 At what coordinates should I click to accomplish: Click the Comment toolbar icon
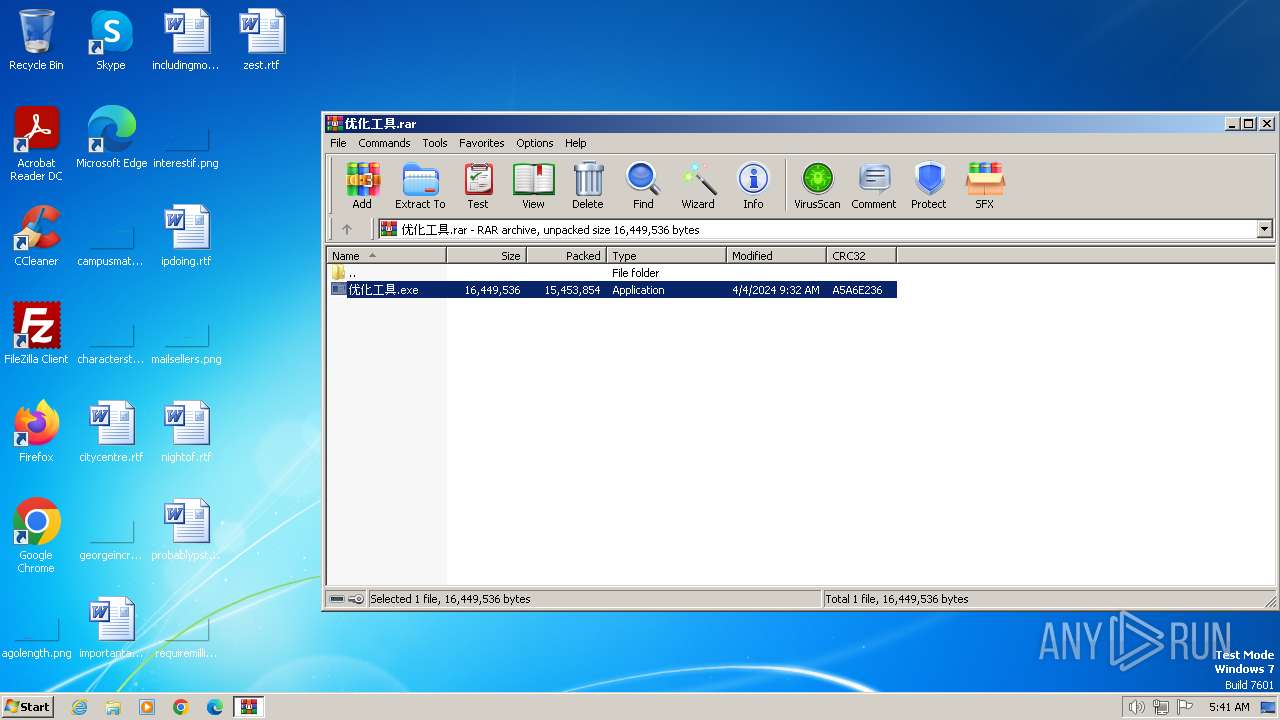(874, 186)
